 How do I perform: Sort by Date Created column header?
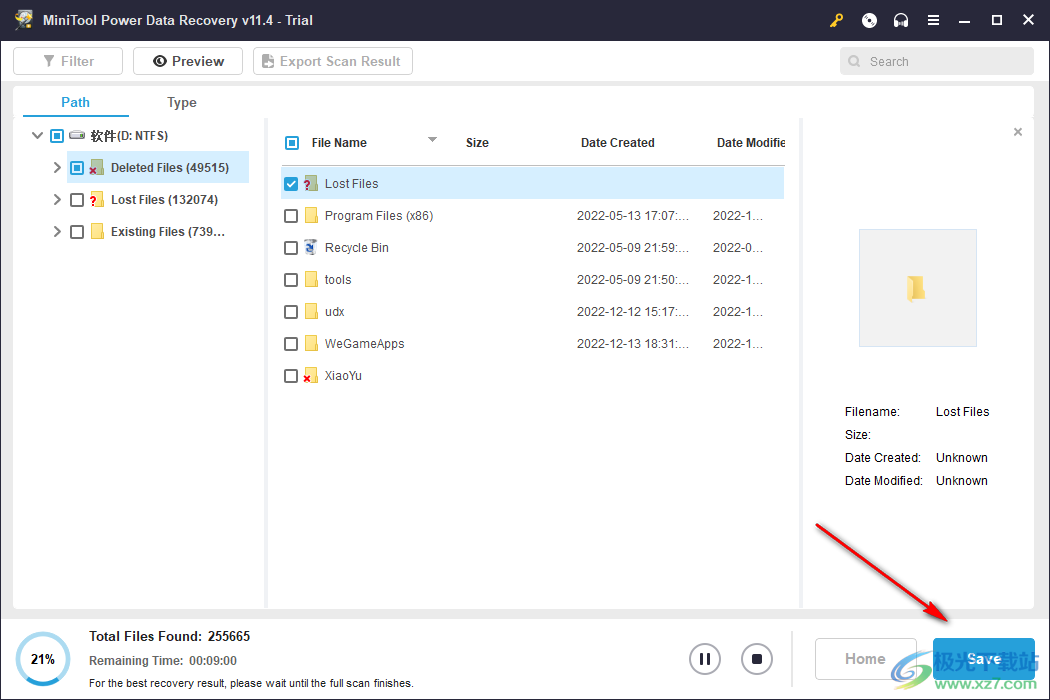tap(617, 143)
